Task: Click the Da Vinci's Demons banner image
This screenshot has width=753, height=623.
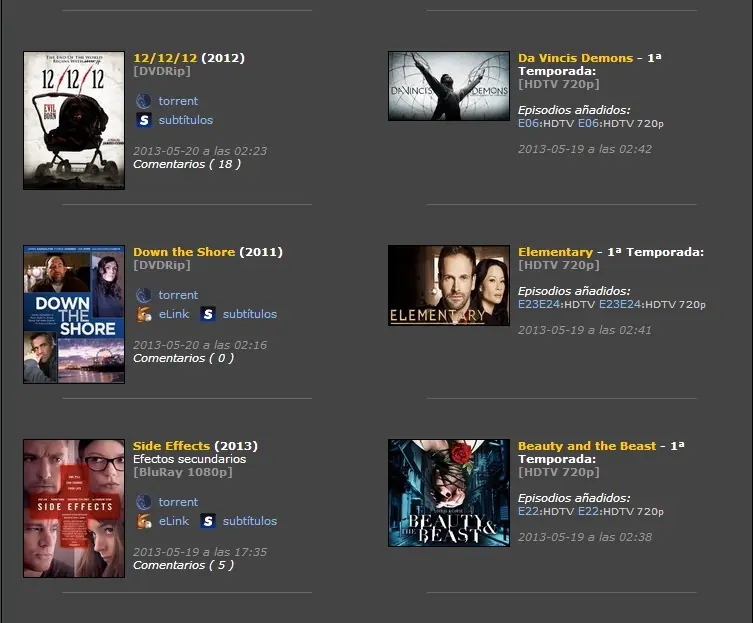Action: pos(449,86)
